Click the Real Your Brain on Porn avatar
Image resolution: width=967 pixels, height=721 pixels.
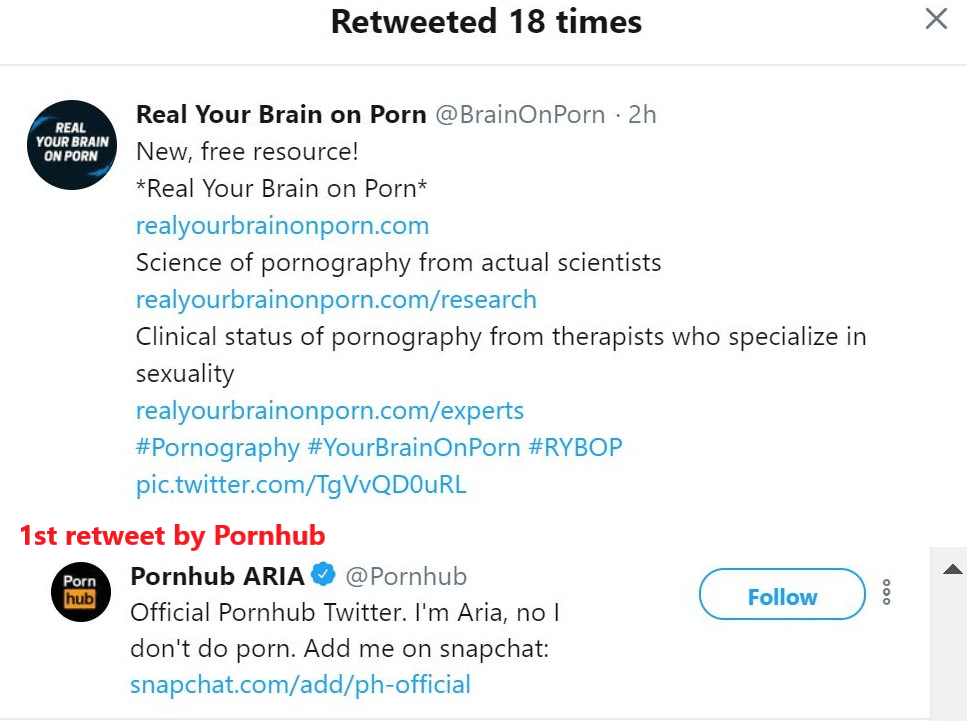coord(73,145)
